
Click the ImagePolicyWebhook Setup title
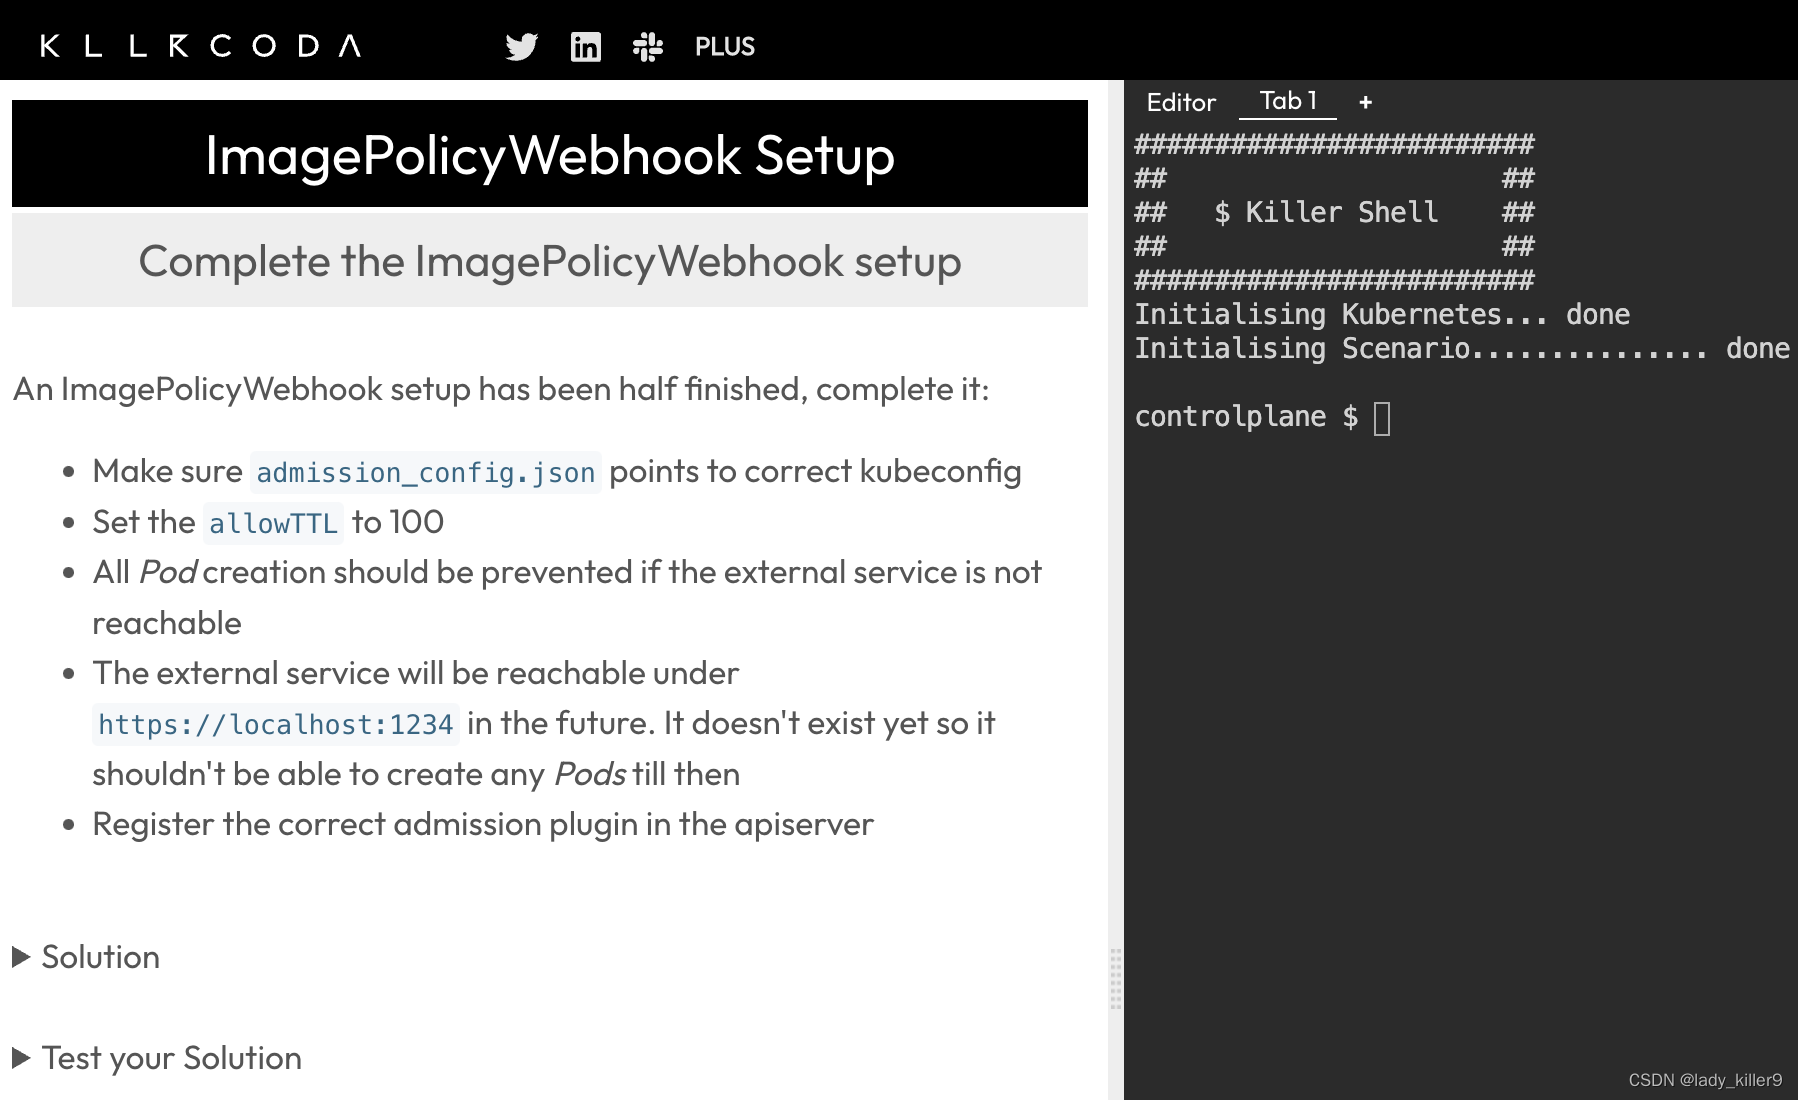point(550,155)
